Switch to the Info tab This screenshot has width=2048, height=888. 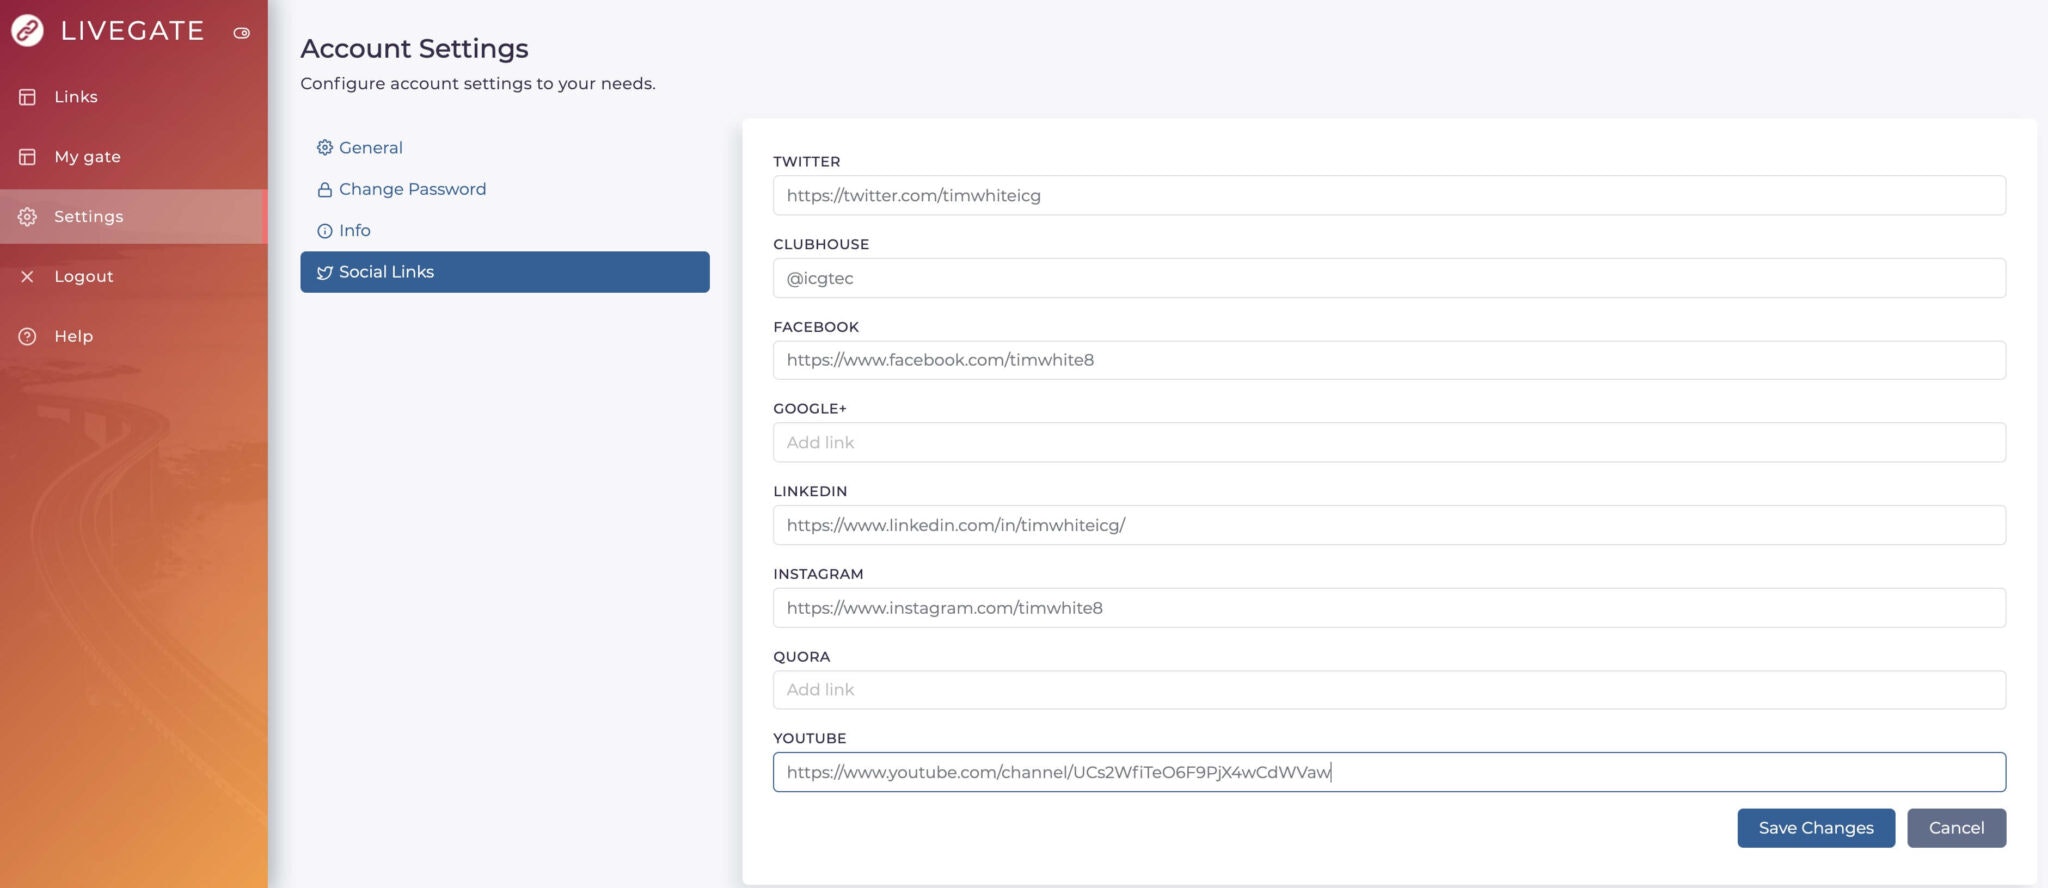click(x=505, y=231)
